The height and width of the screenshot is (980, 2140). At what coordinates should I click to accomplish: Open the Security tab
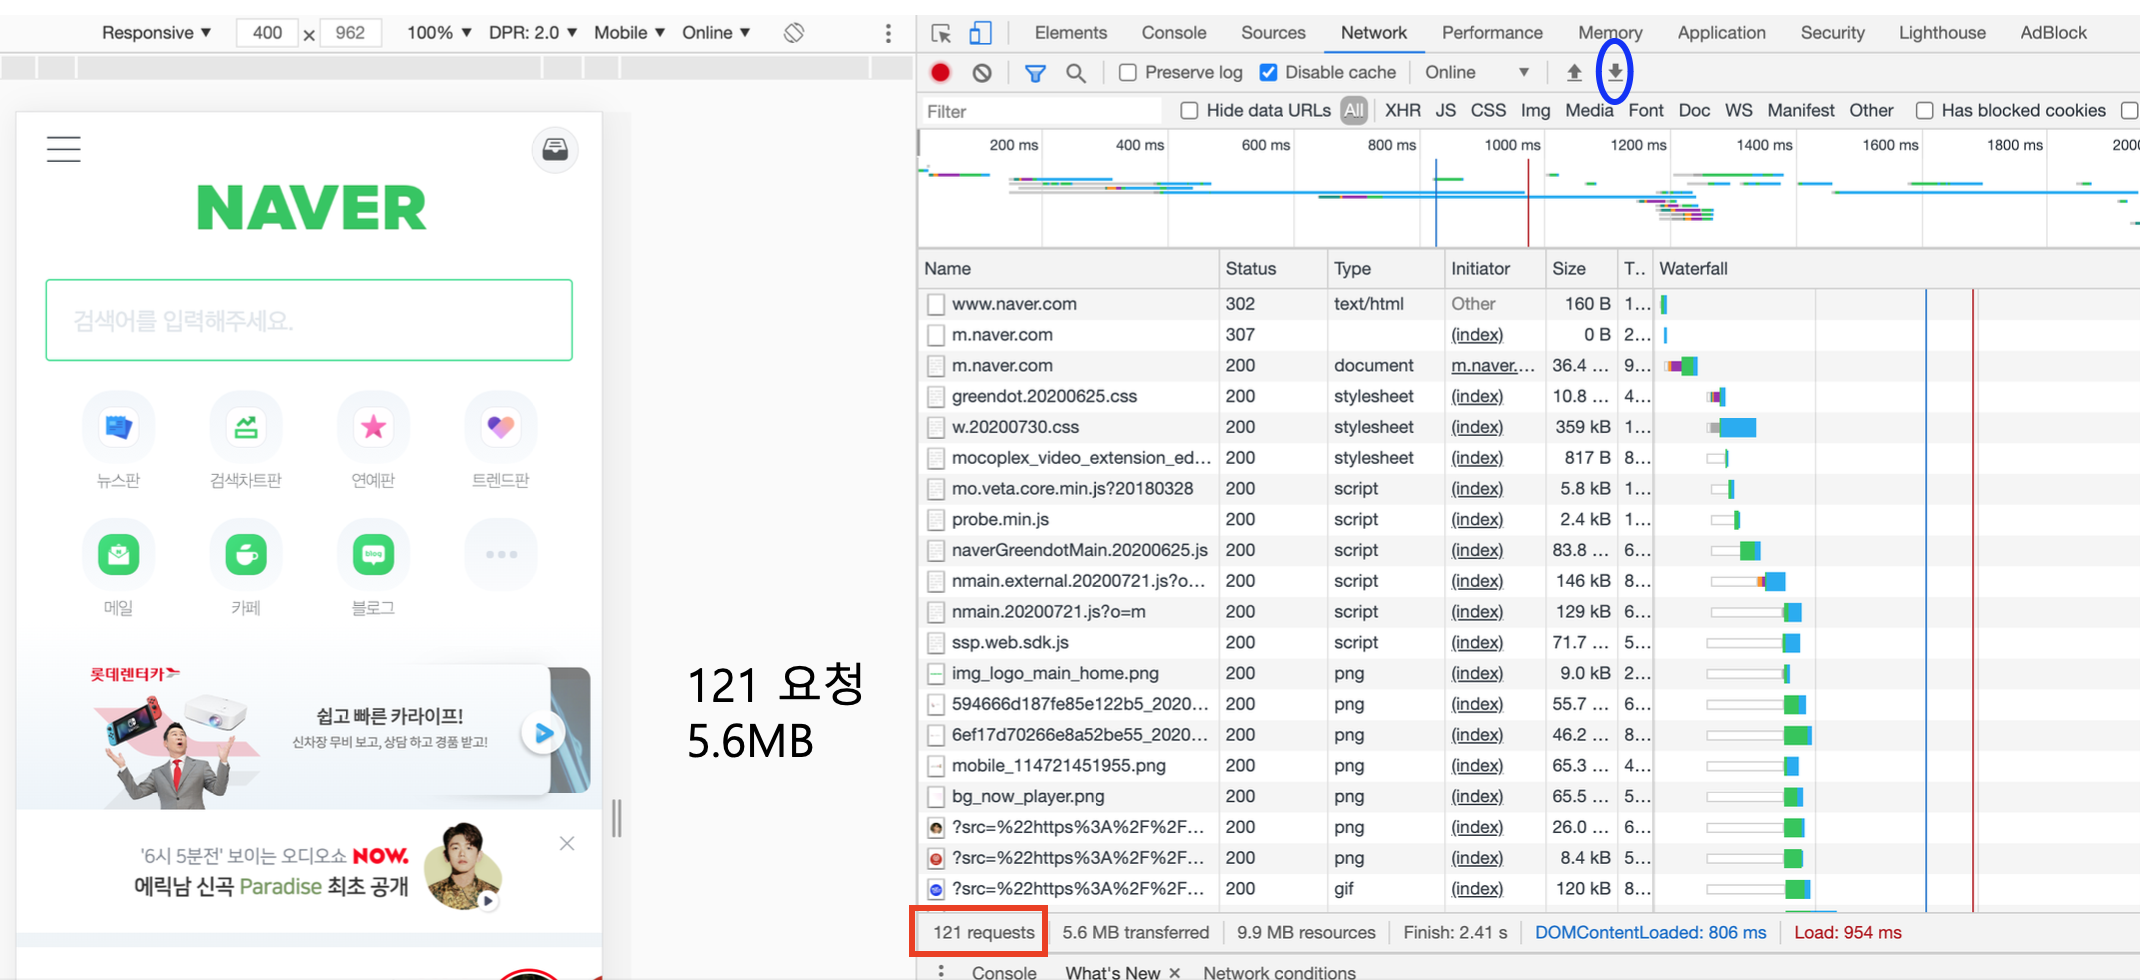tap(1832, 33)
